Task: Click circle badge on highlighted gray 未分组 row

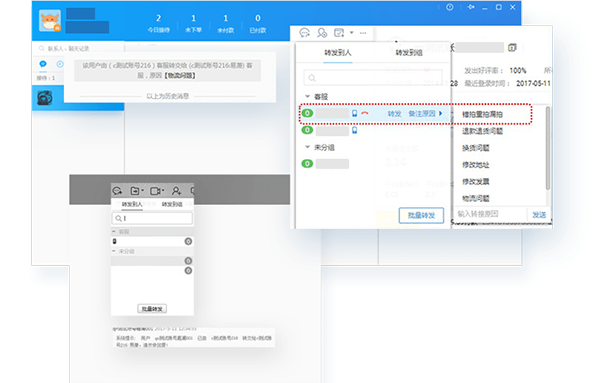Action: tap(188, 261)
